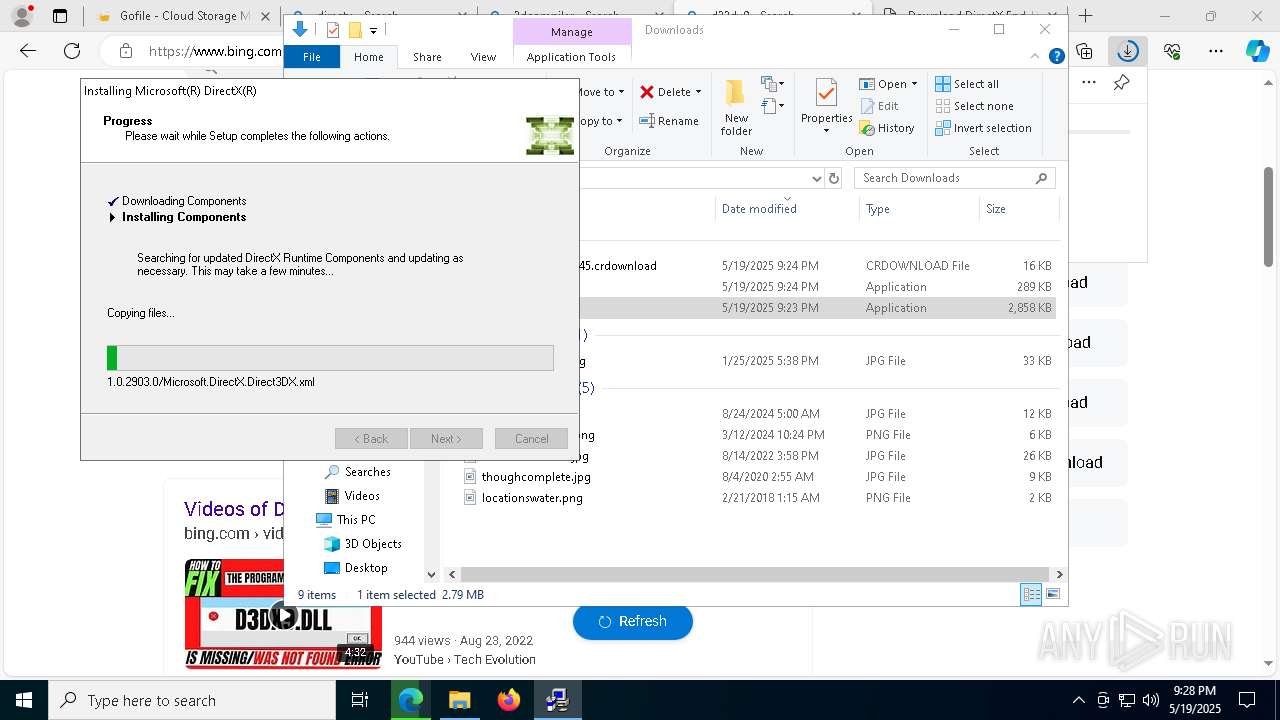The height and width of the screenshot is (720, 1280).
Task: Open the Delete dropdown arrow
Action: pyautogui.click(x=698, y=92)
